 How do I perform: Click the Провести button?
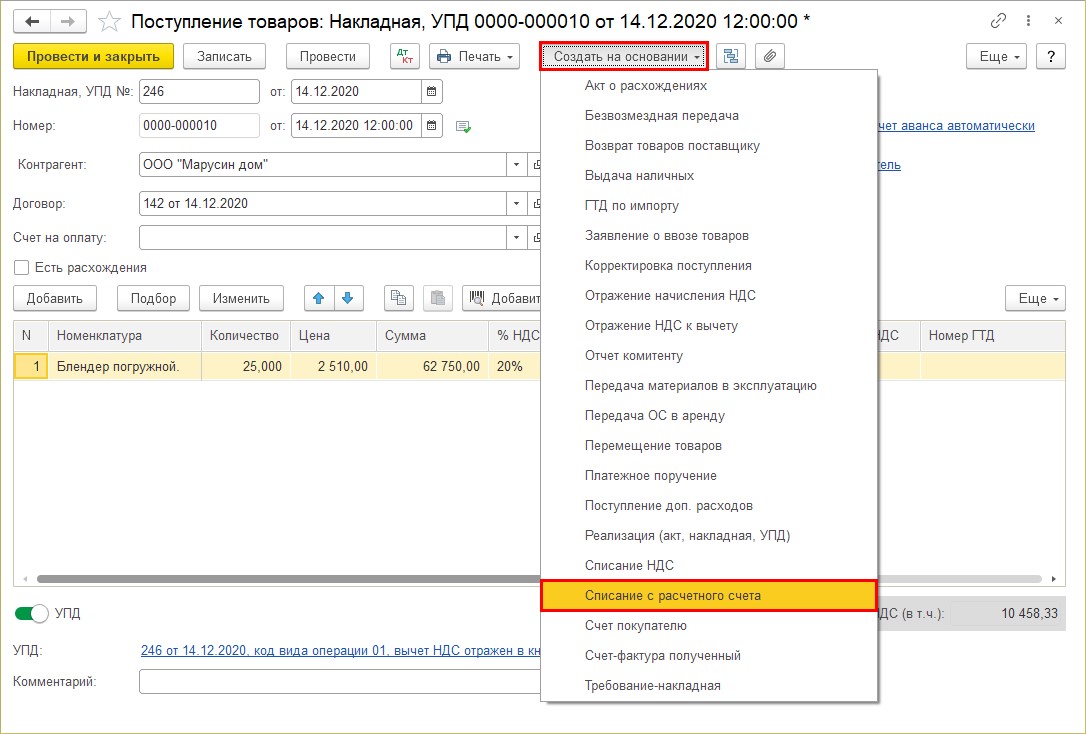(328, 56)
